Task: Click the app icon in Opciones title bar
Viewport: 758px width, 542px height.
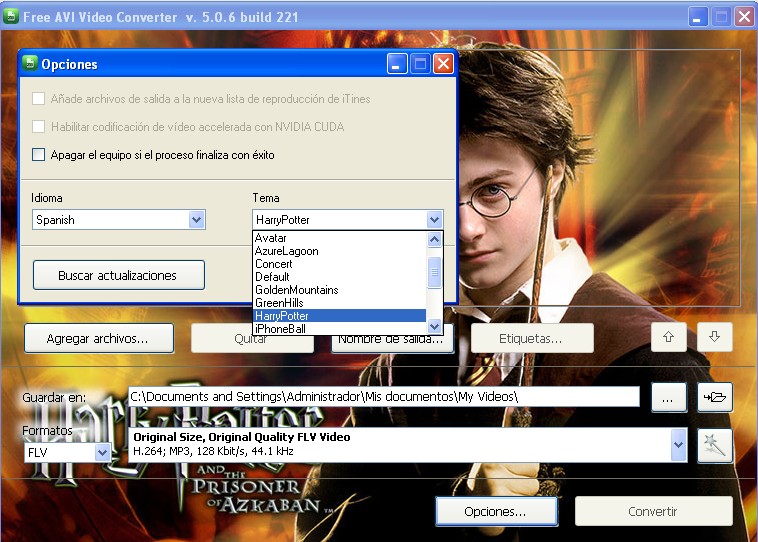Action: pyautogui.click(x=30, y=63)
